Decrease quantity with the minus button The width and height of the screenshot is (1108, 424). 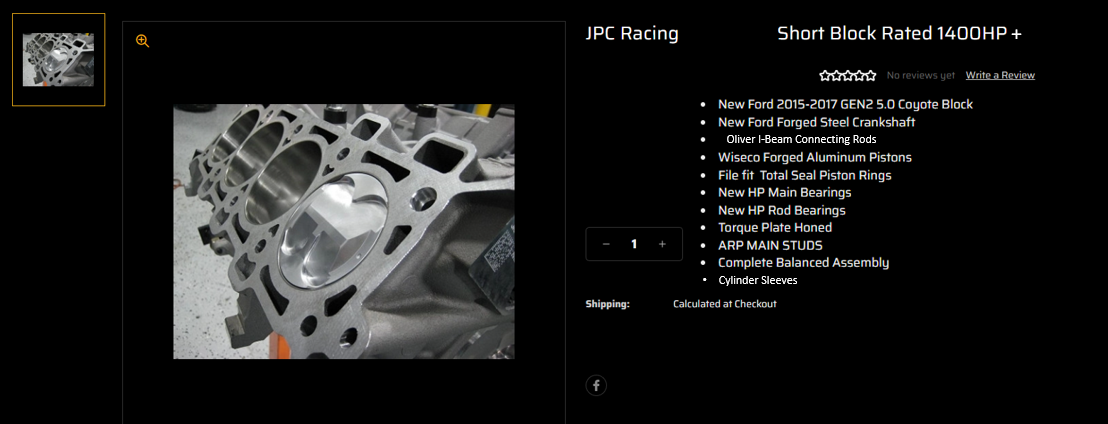click(606, 244)
